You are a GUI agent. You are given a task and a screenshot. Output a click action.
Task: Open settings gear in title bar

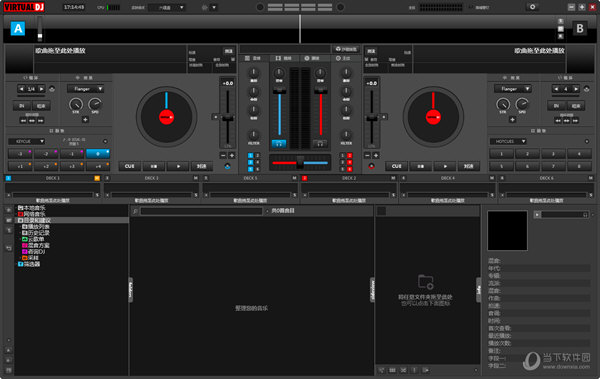(532, 7)
